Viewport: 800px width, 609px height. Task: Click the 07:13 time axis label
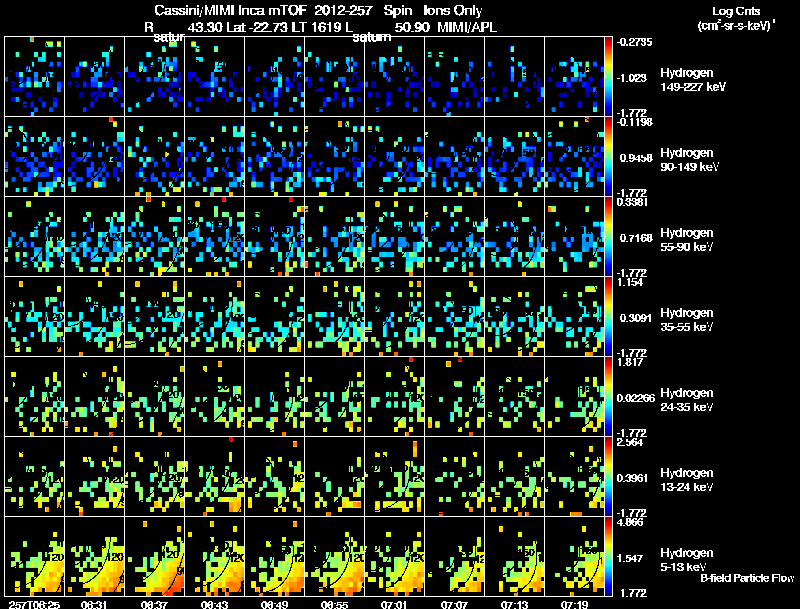(x=514, y=604)
